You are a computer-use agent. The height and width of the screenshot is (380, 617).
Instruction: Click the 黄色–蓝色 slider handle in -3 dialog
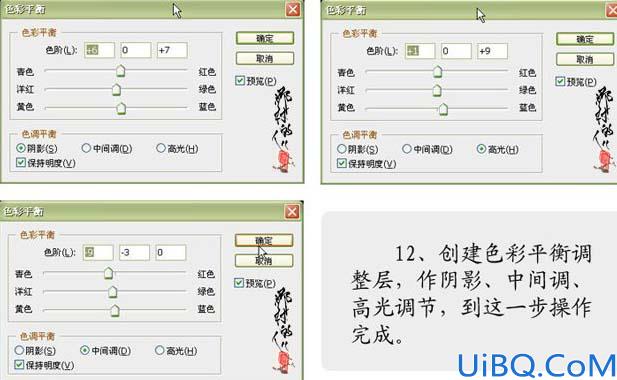point(115,310)
